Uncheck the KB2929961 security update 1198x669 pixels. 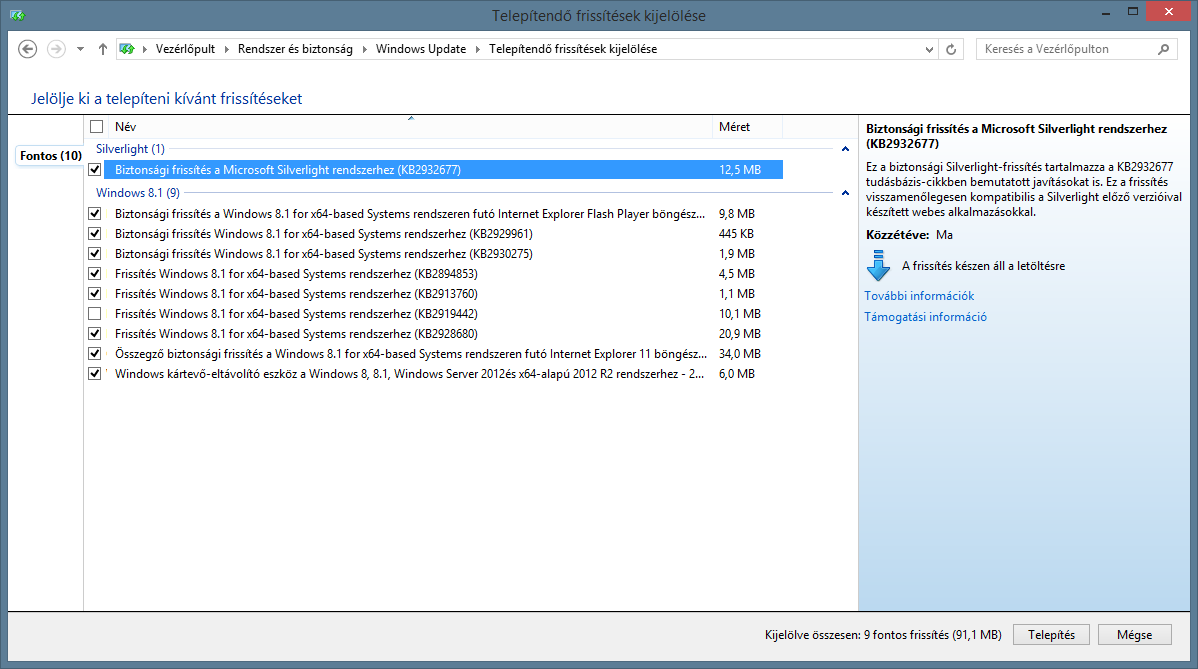[95, 234]
